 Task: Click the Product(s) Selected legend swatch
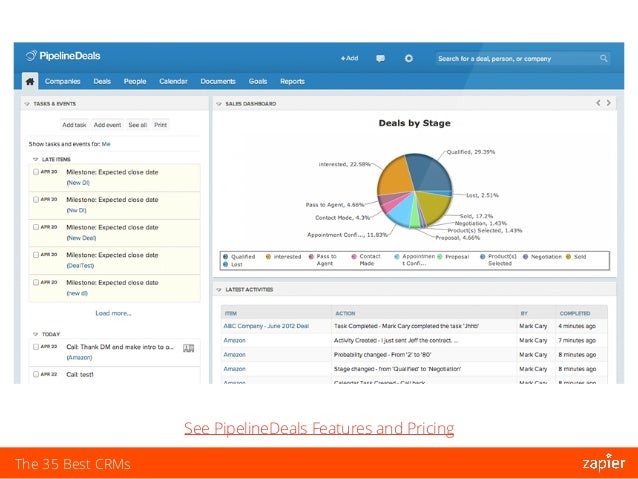[483, 257]
